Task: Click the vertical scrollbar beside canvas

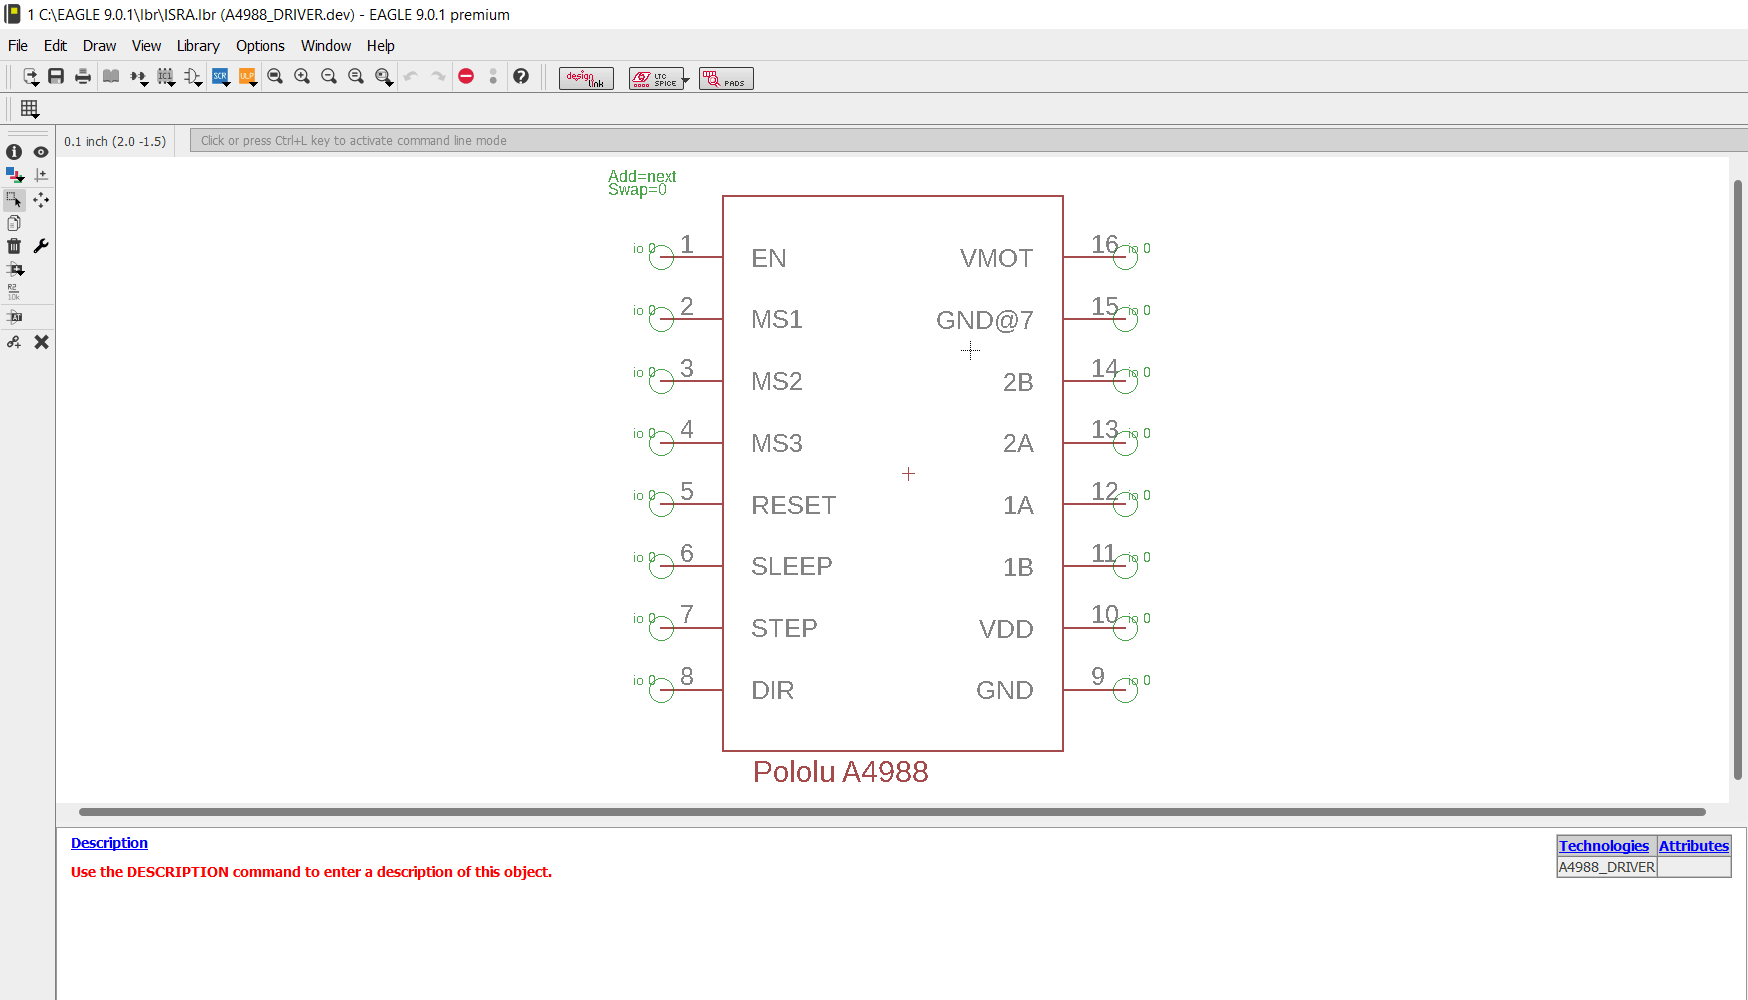Action: 1738,480
